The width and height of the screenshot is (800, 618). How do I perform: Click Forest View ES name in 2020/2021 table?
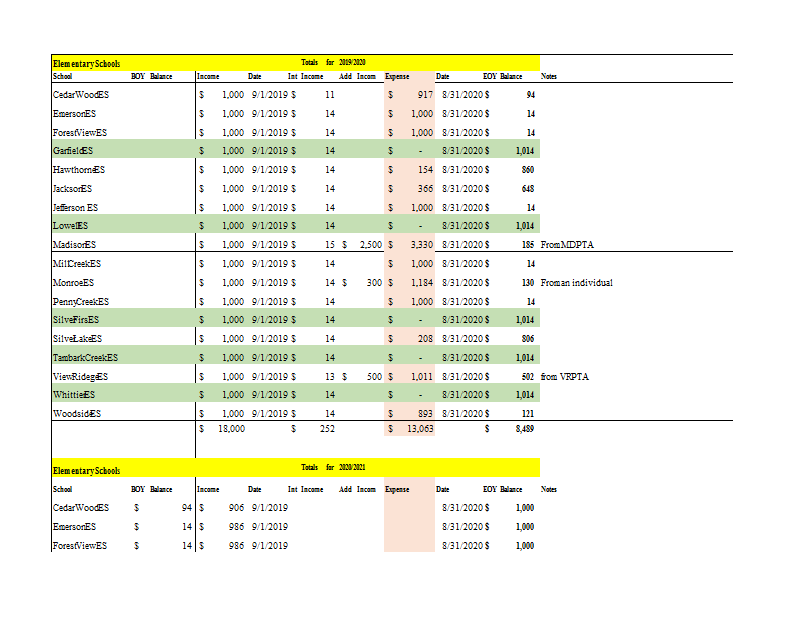[80, 546]
